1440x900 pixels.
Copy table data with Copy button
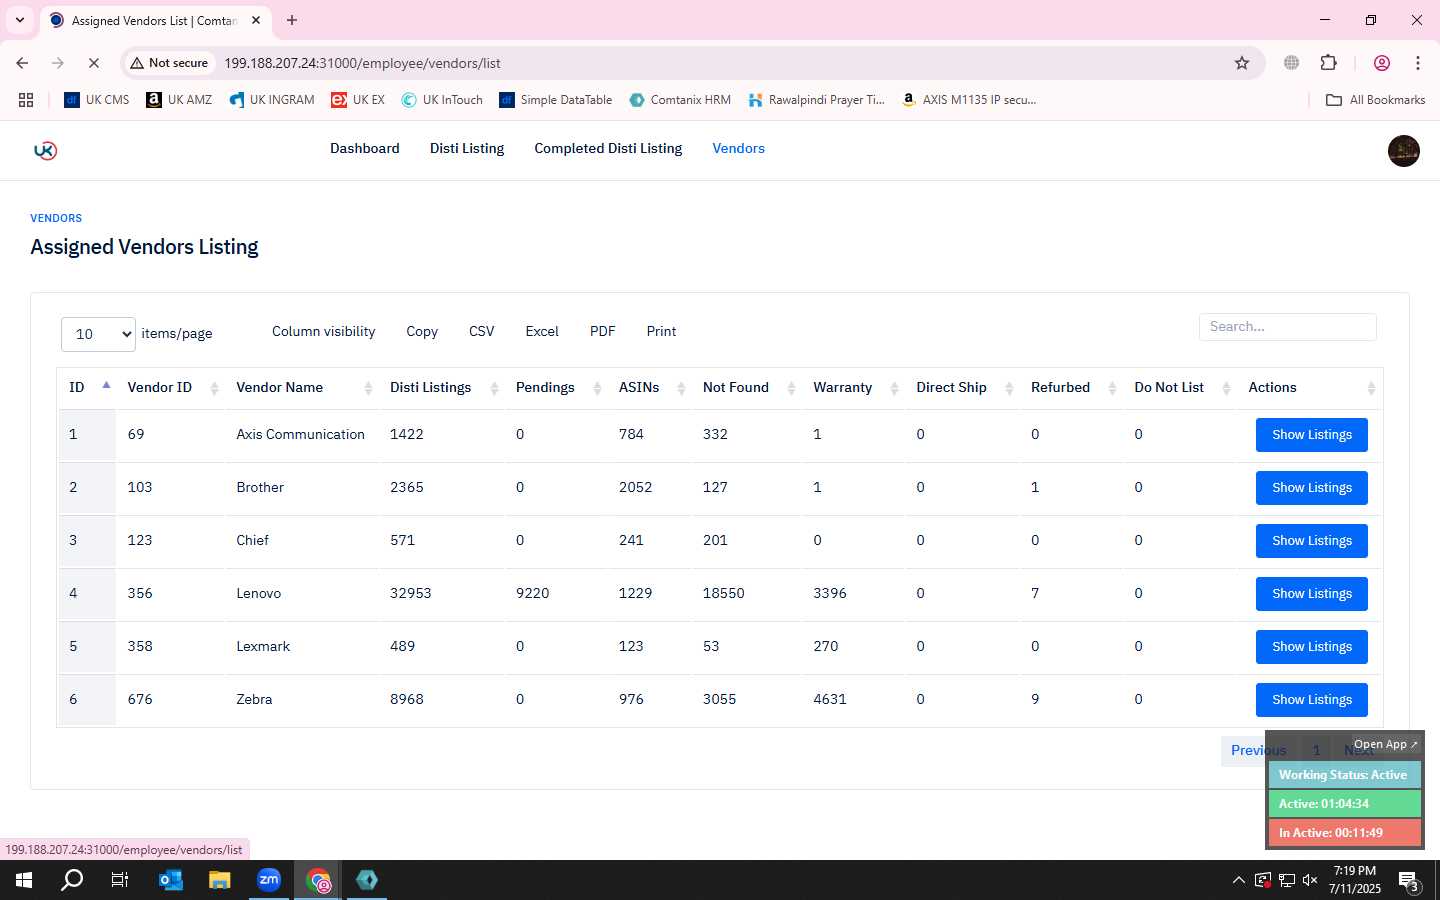421,331
